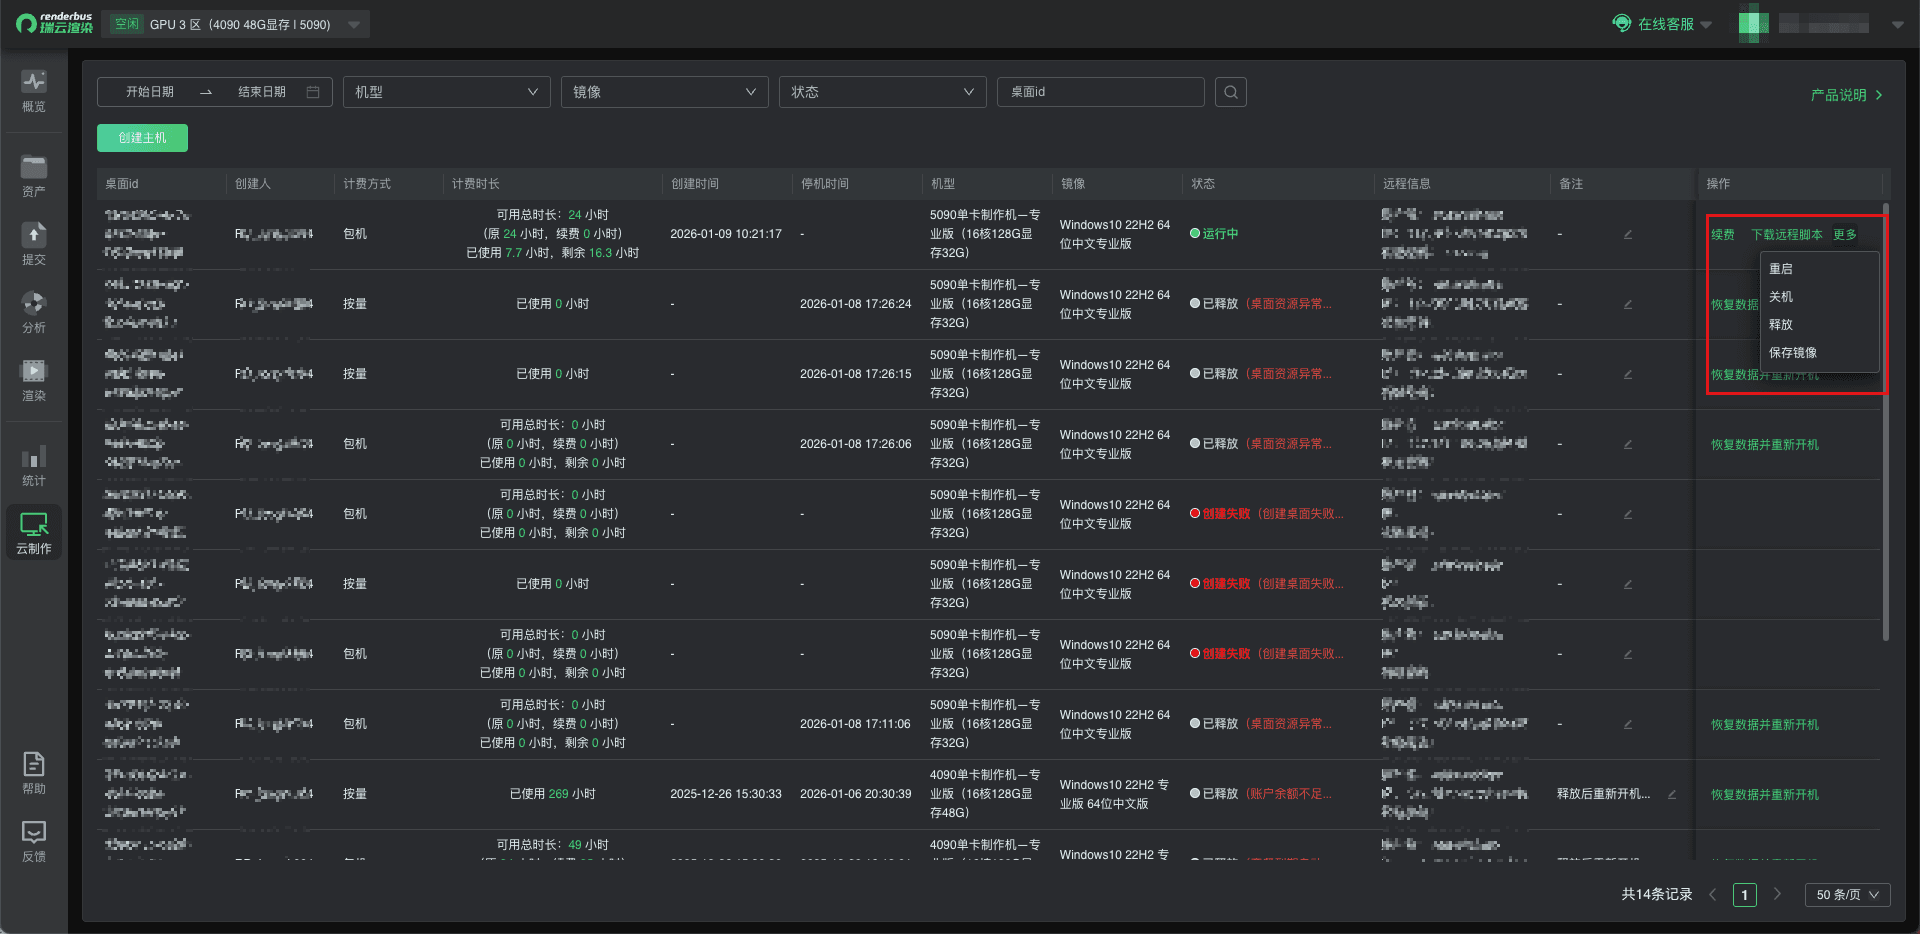Open the 统计 statistics sidebar icon
The width and height of the screenshot is (1920, 934).
point(34,466)
